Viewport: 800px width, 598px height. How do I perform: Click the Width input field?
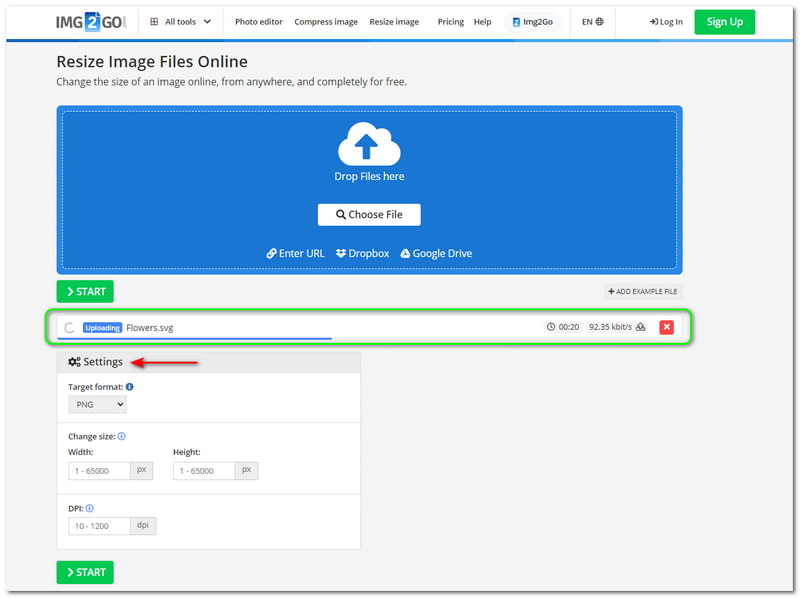[100, 470]
